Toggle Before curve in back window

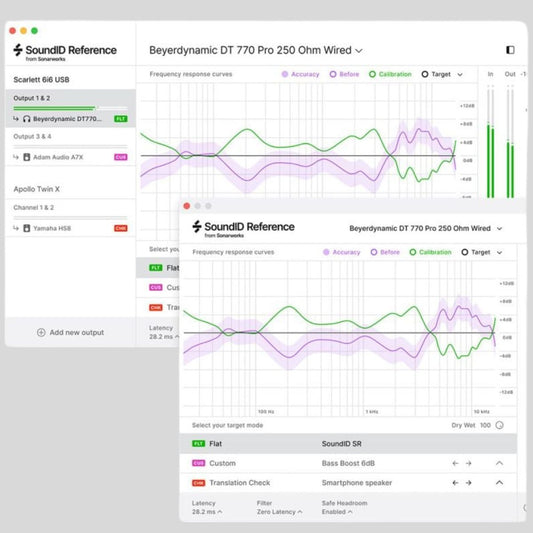[344, 74]
